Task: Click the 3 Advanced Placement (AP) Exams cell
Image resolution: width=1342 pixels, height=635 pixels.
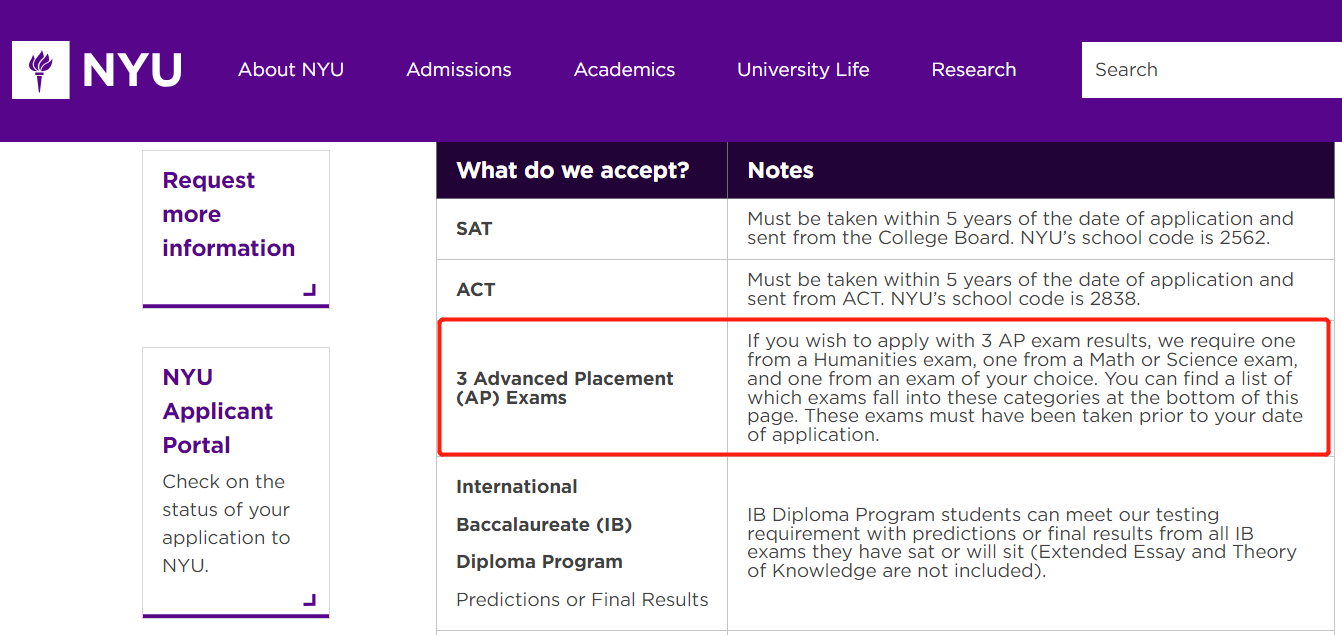Action: pos(582,388)
